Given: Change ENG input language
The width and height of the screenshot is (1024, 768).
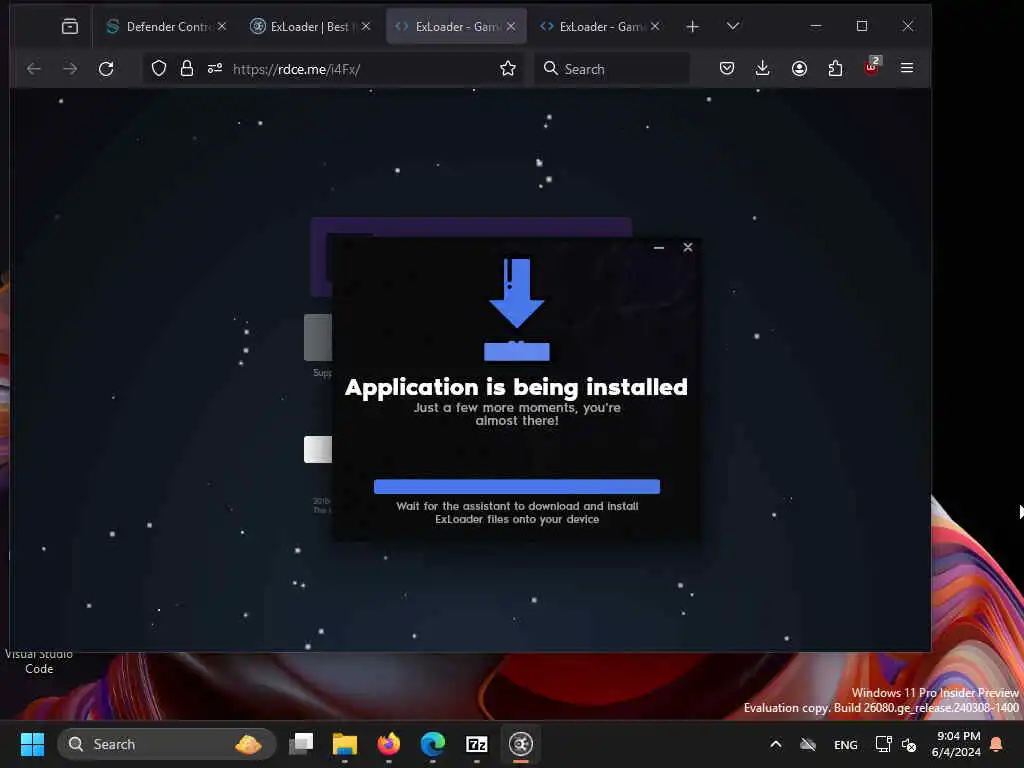Looking at the screenshot, I should (x=846, y=744).
